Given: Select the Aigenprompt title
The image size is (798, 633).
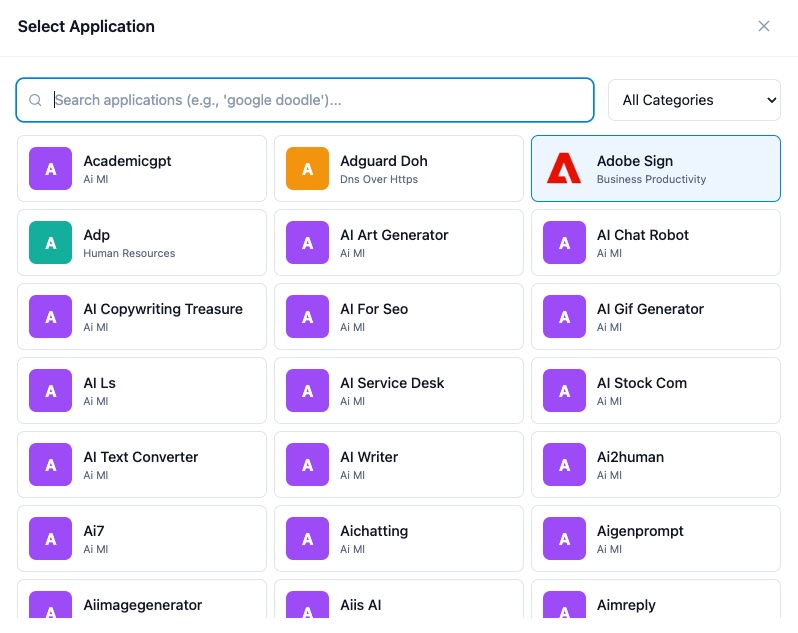Looking at the screenshot, I should [x=640, y=531].
